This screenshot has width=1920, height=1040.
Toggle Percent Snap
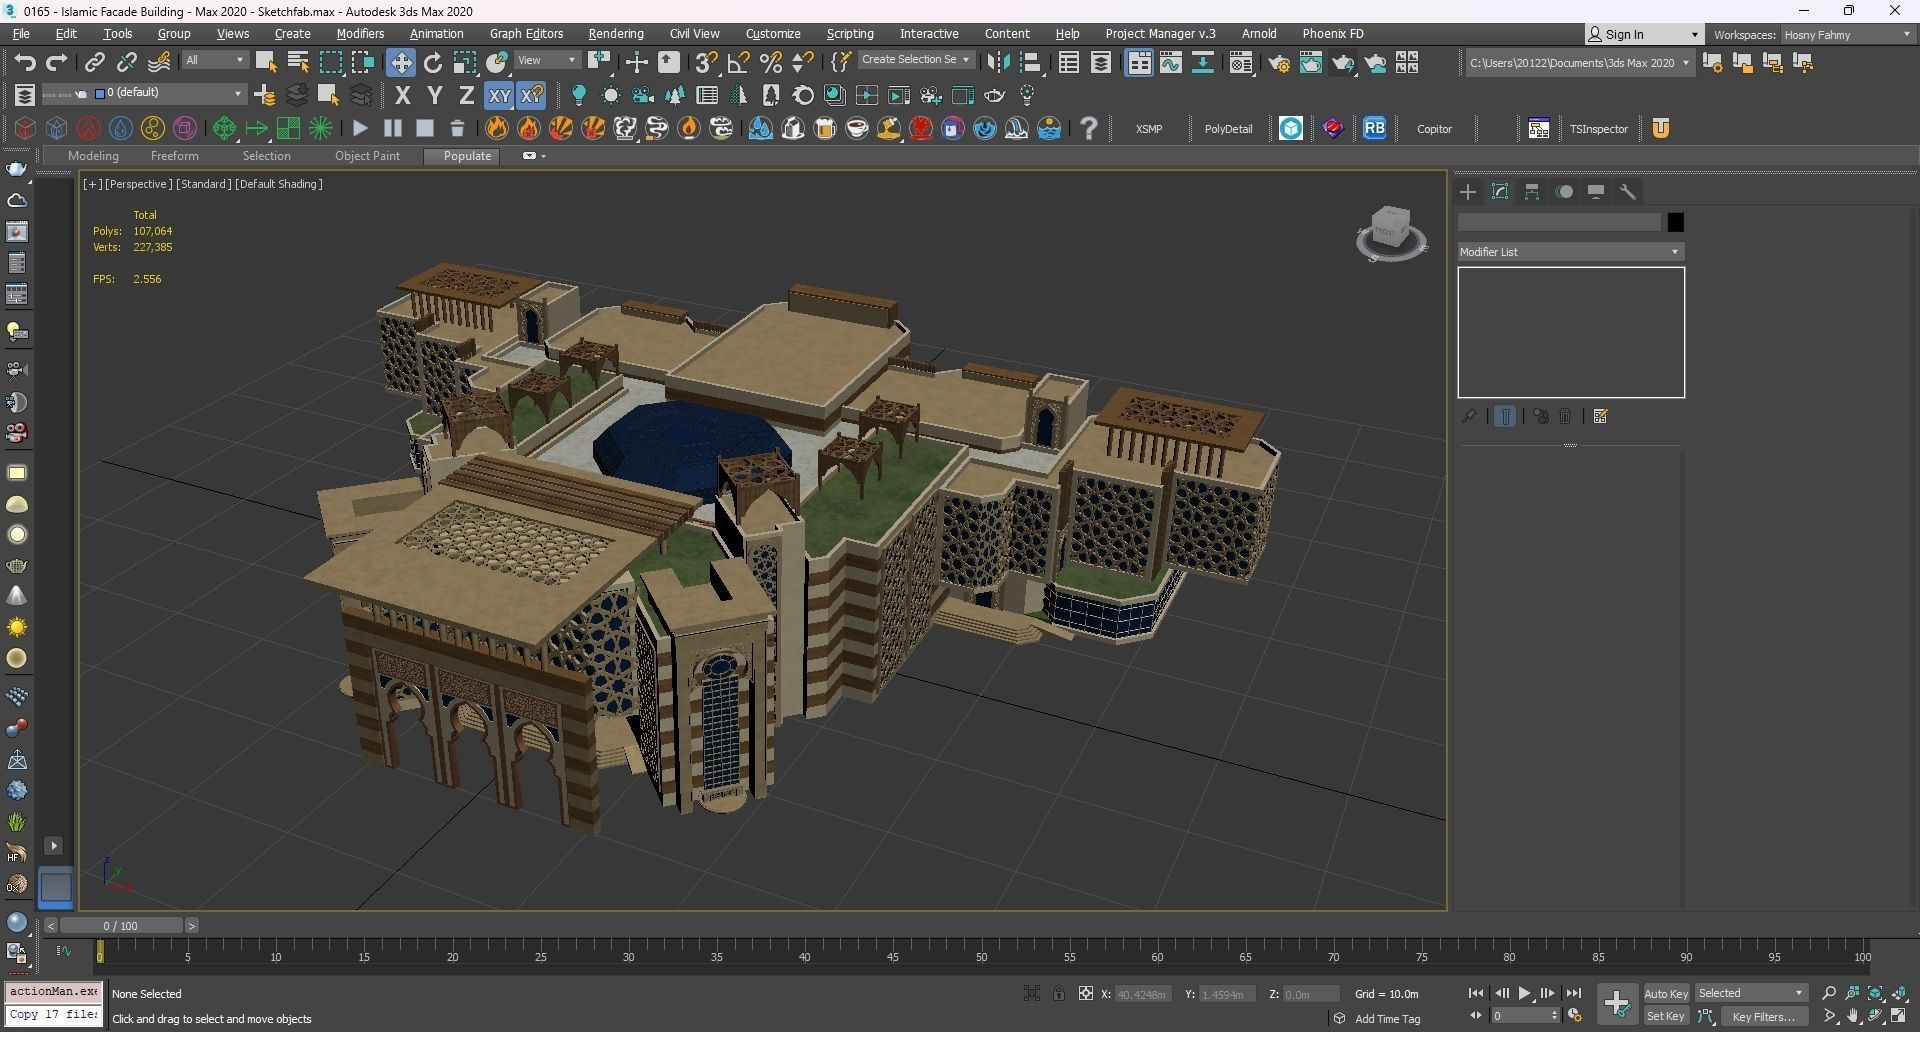770,63
